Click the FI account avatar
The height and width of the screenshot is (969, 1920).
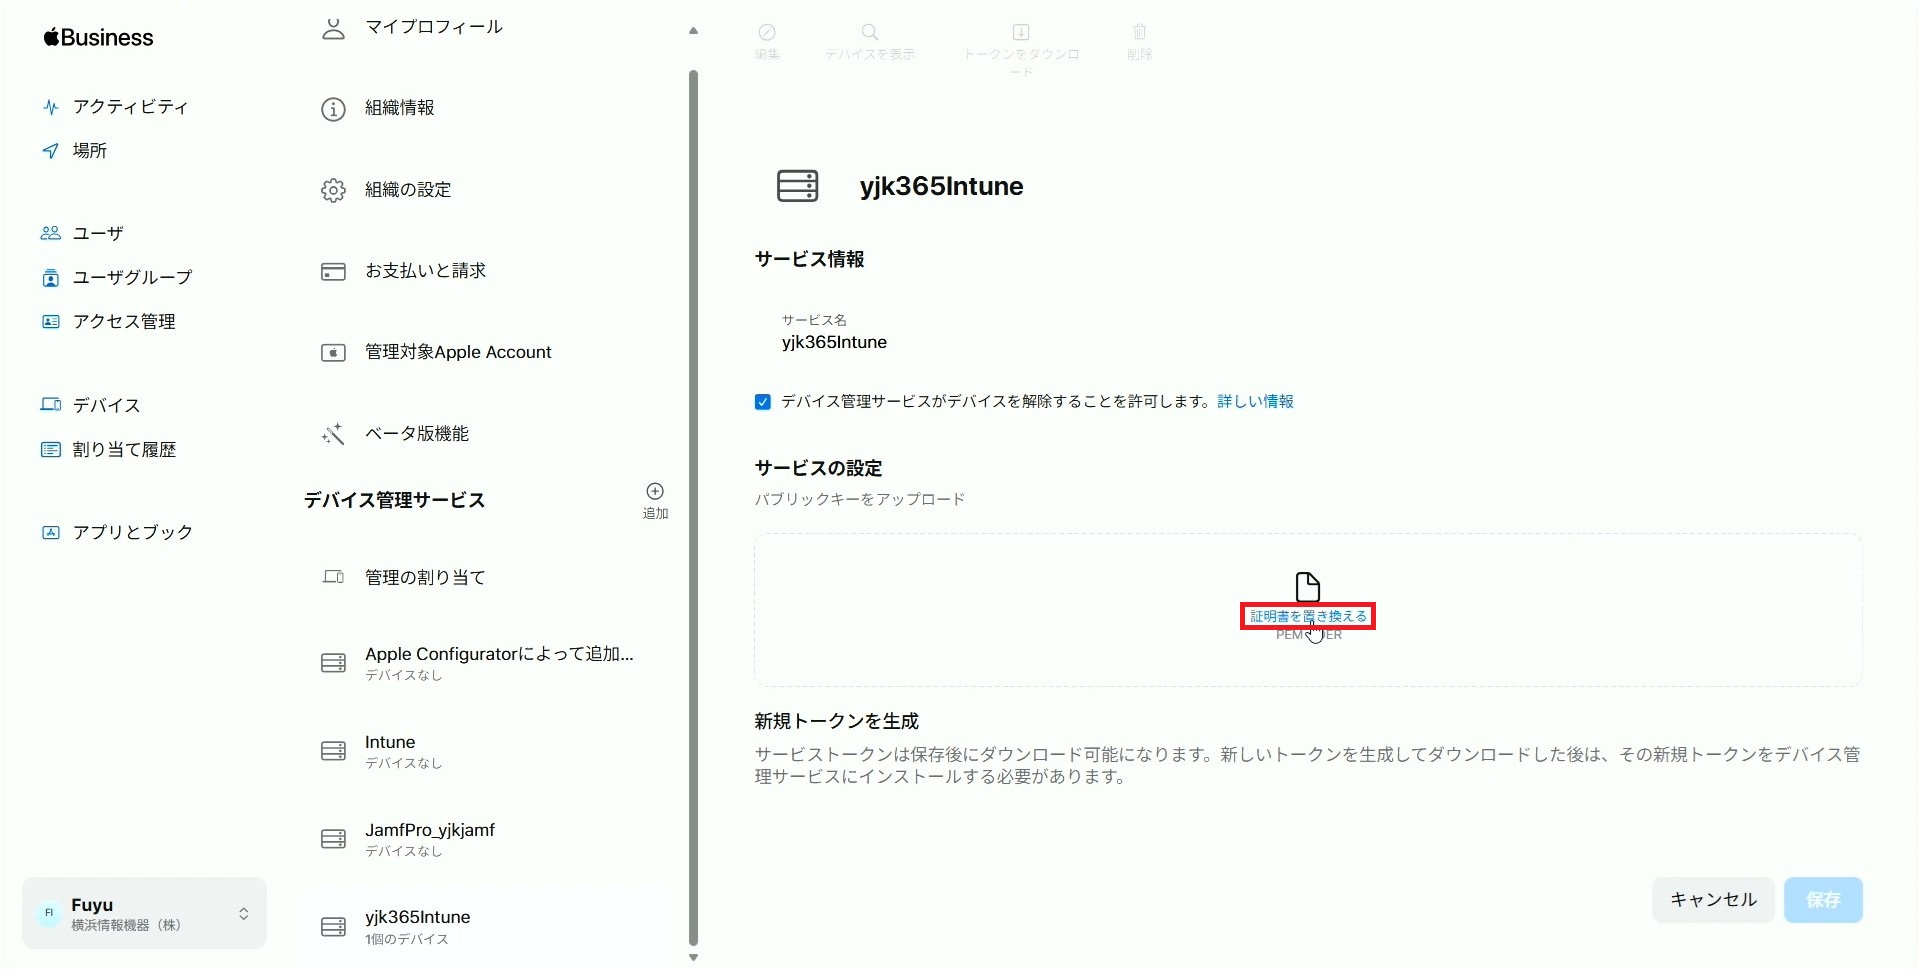pyautogui.click(x=49, y=913)
